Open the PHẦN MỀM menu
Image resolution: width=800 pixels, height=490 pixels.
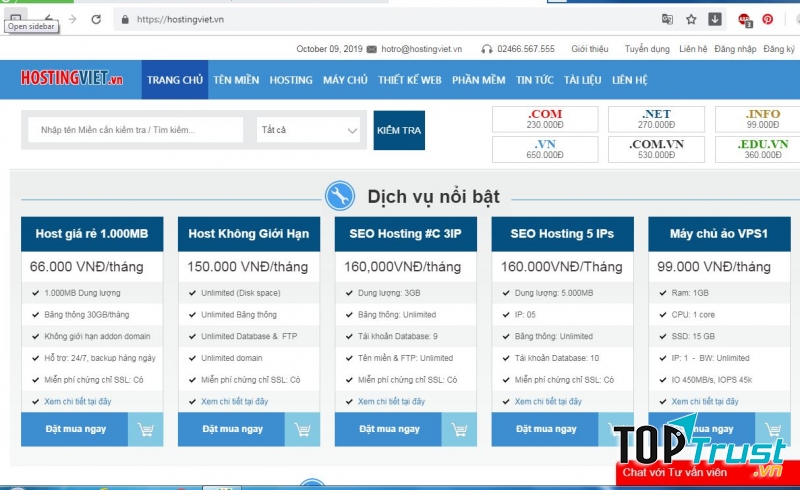[479, 80]
